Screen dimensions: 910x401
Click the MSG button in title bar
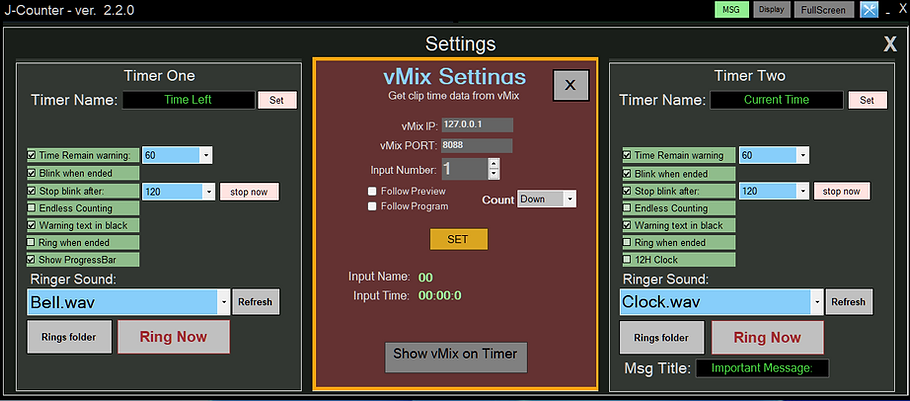coord(731,9)
